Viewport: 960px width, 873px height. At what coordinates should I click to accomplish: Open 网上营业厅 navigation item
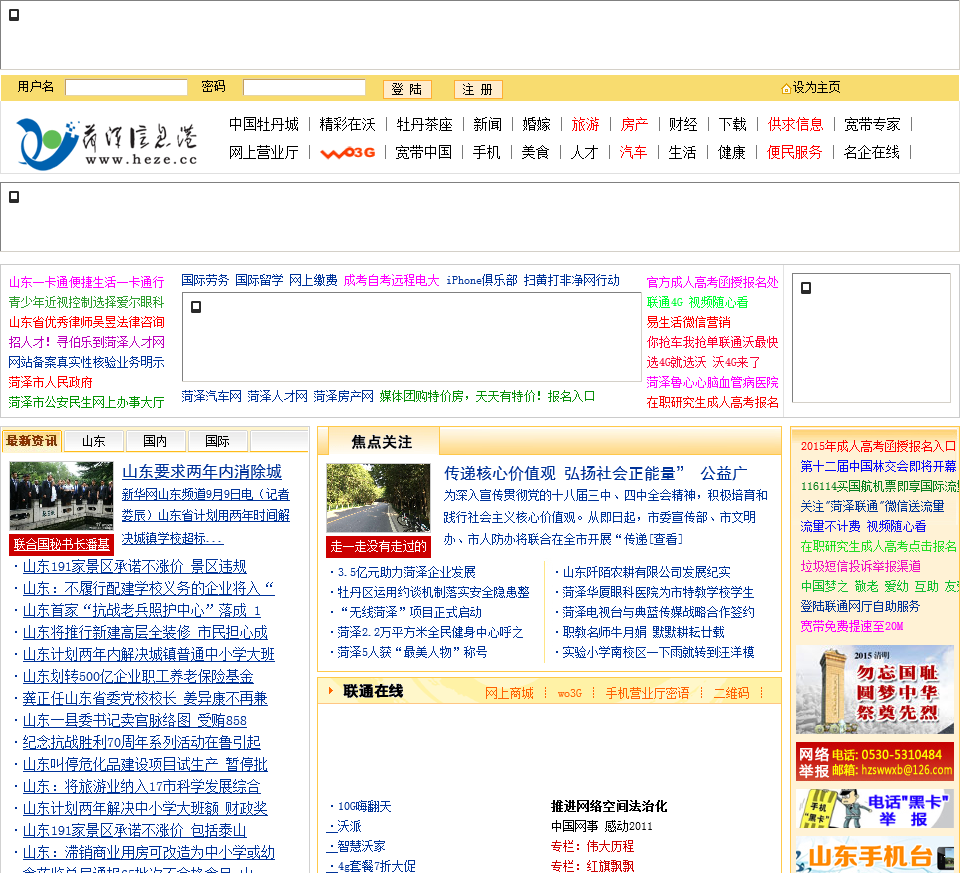coord(264,152)
